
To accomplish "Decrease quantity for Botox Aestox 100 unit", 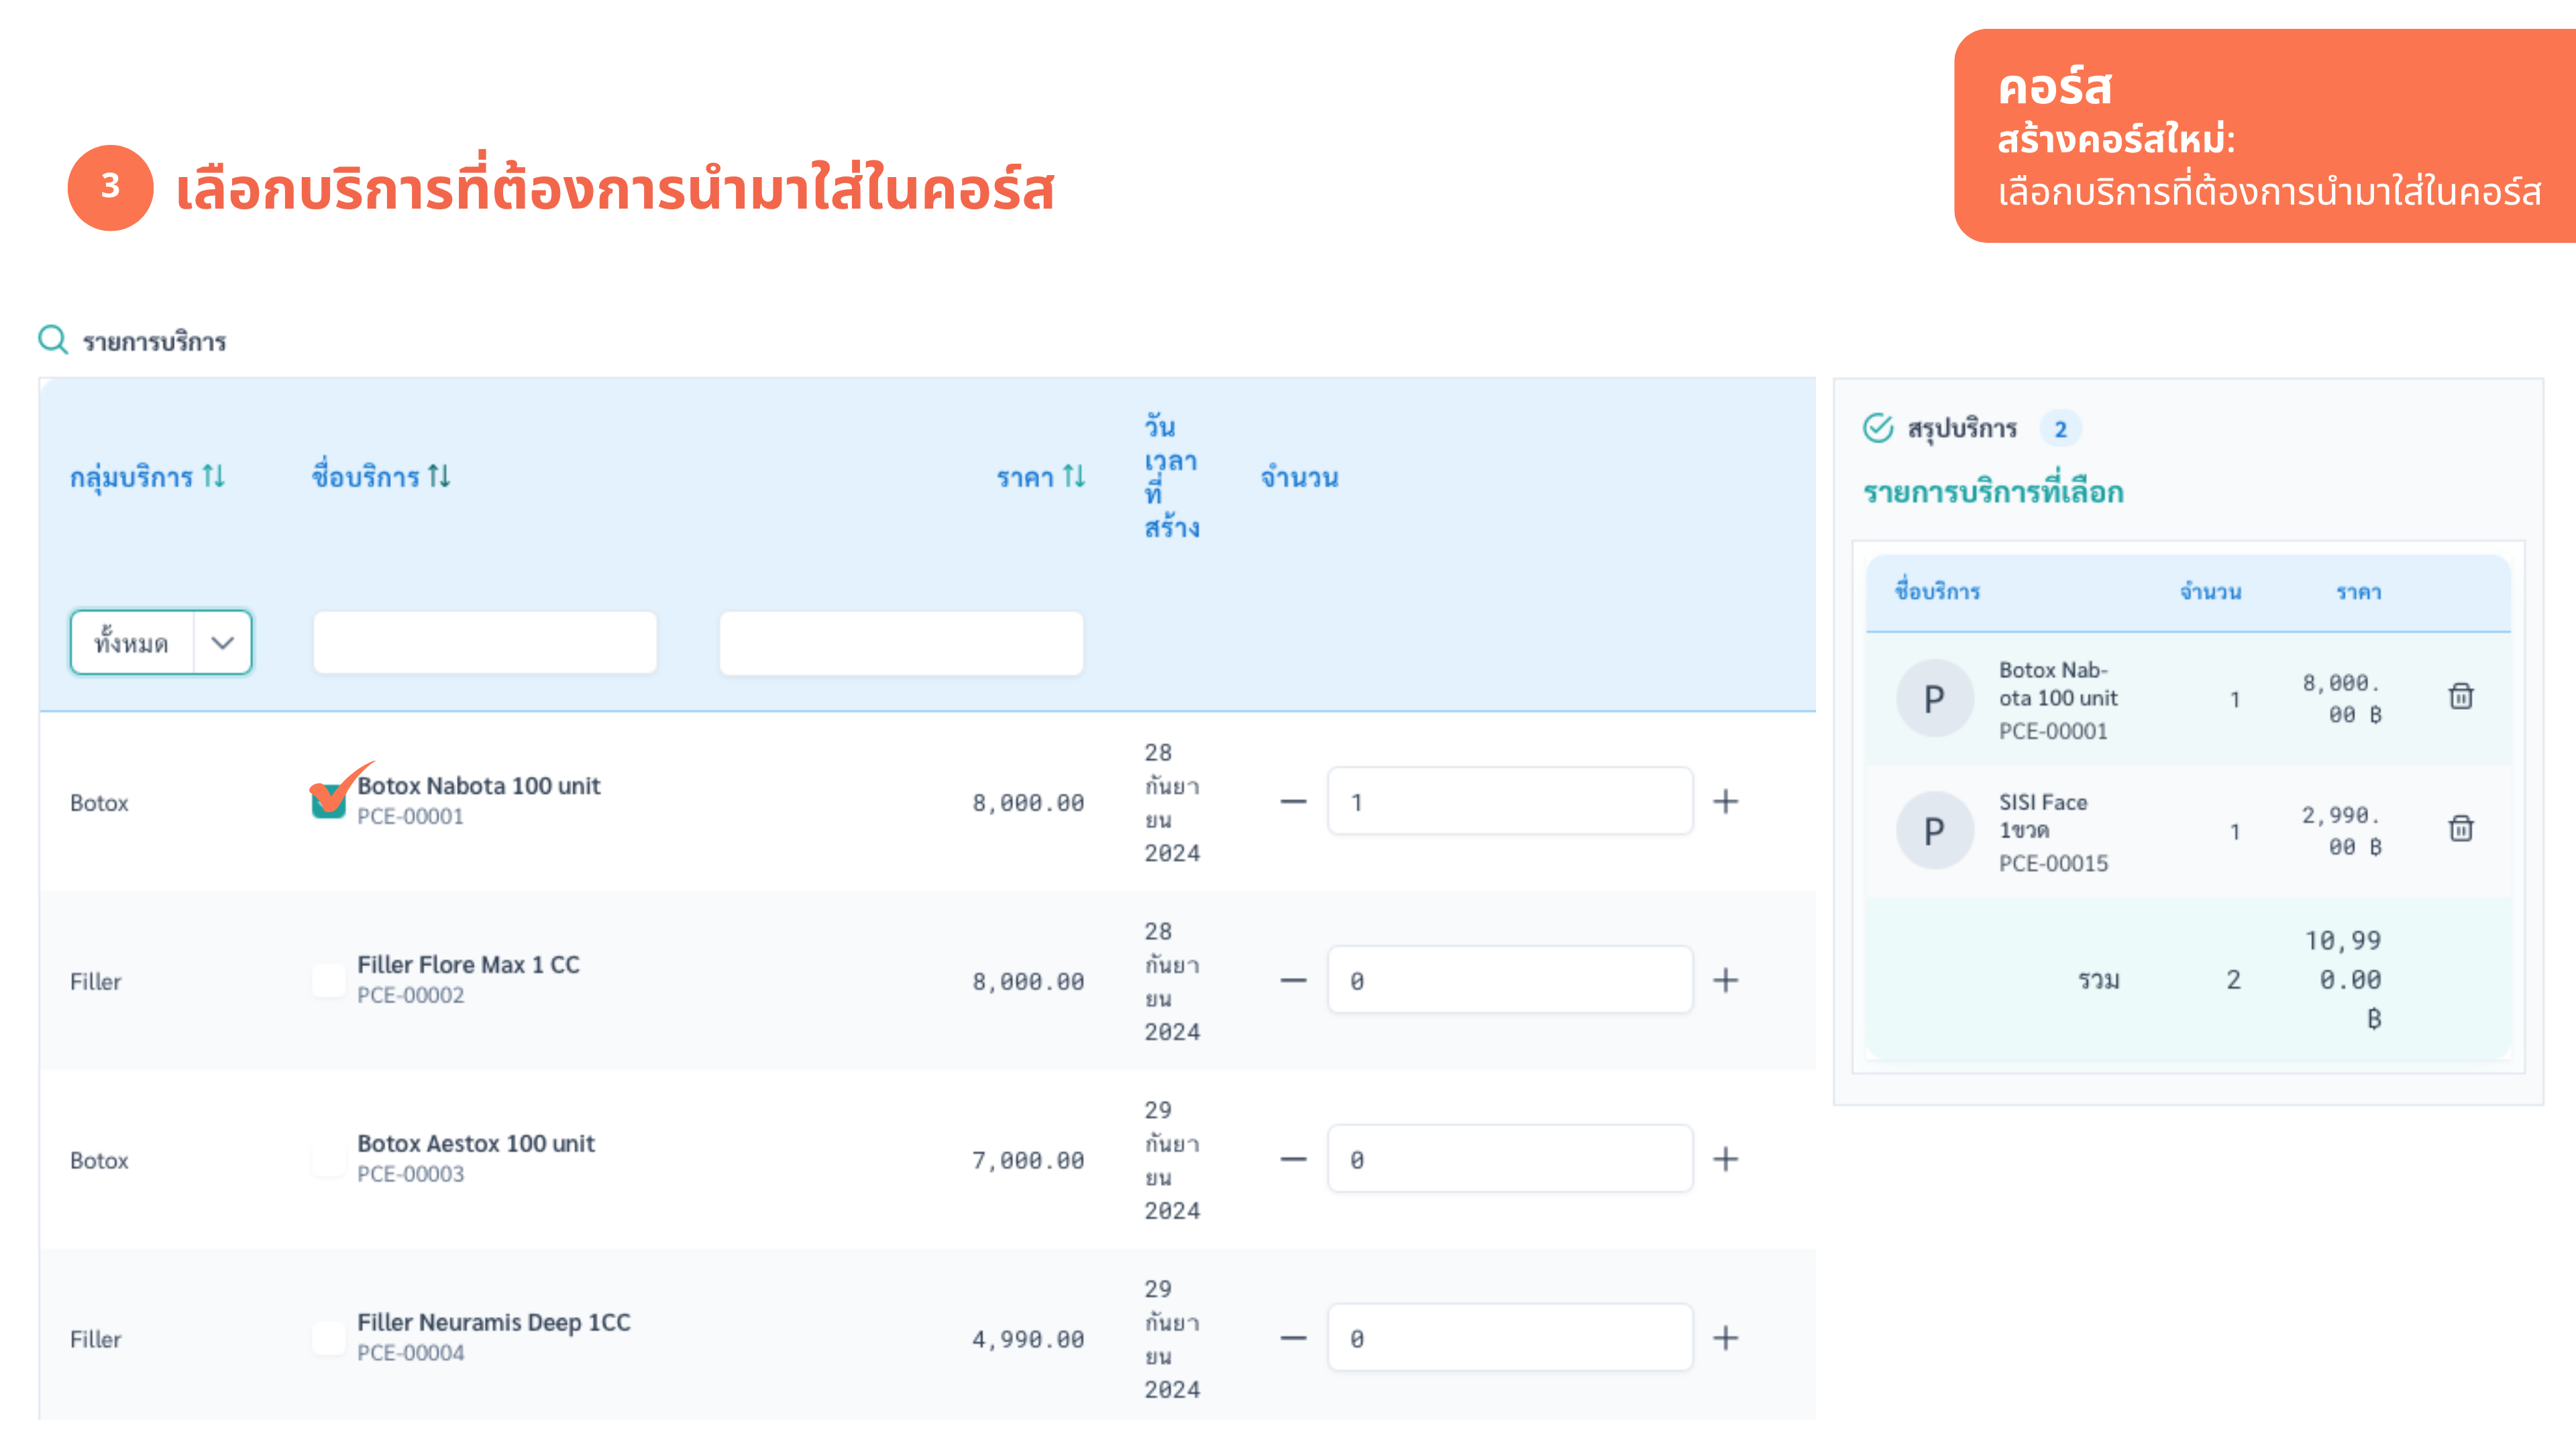I will pyautogui.click(x=1293, y=1160).
